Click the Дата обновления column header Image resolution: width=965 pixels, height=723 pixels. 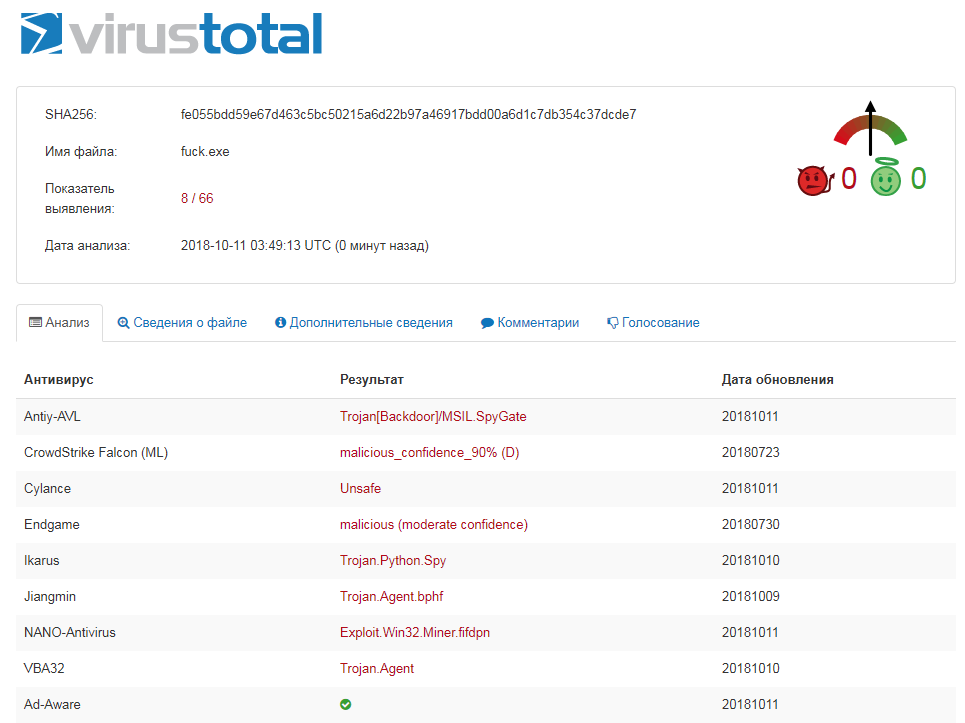point(777,380)
